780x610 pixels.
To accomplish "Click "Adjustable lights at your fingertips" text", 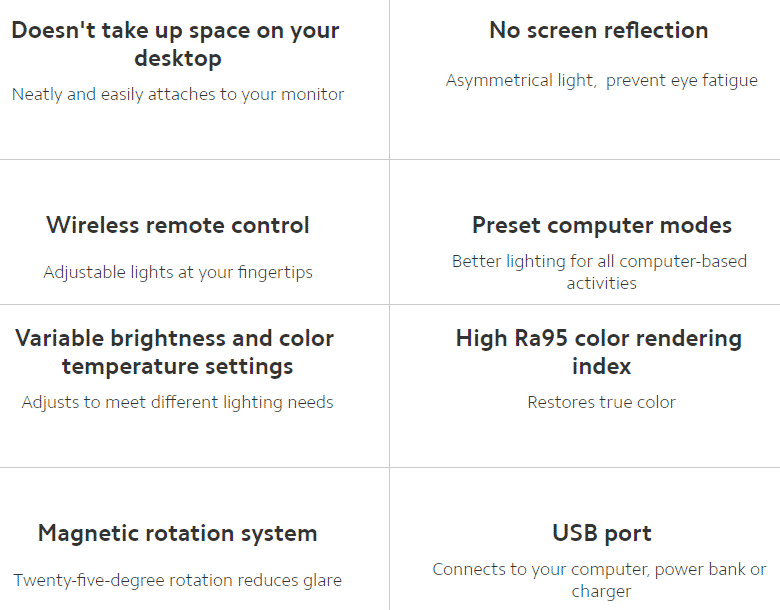I will point(178,272).
